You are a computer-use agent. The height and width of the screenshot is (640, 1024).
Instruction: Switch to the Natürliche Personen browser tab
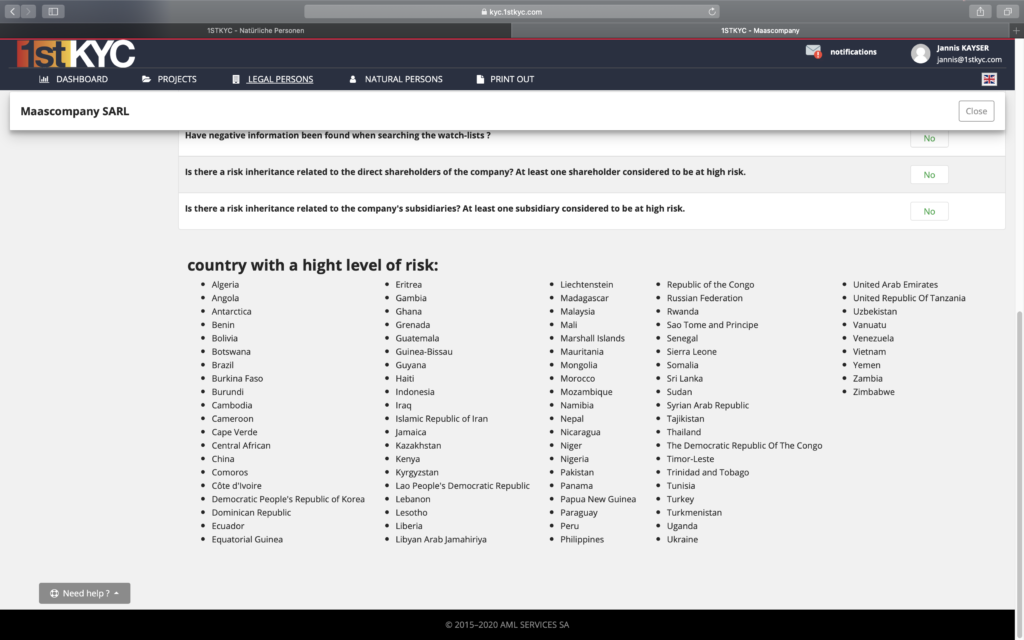click(255, 30)
